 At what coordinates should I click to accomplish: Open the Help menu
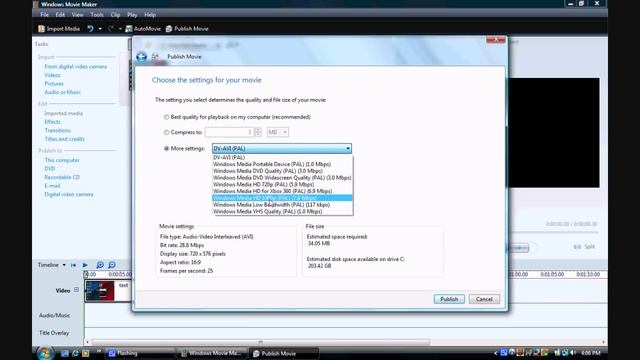tap(150, 15)
